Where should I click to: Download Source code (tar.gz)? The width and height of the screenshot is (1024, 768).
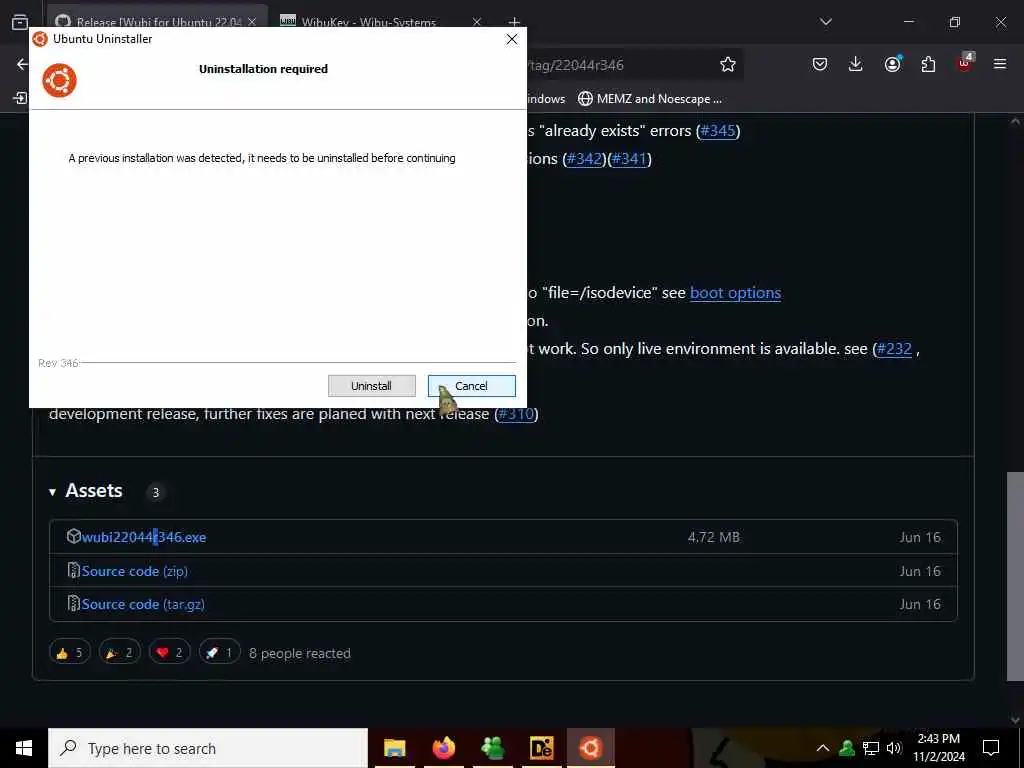[x=143, y=604]
